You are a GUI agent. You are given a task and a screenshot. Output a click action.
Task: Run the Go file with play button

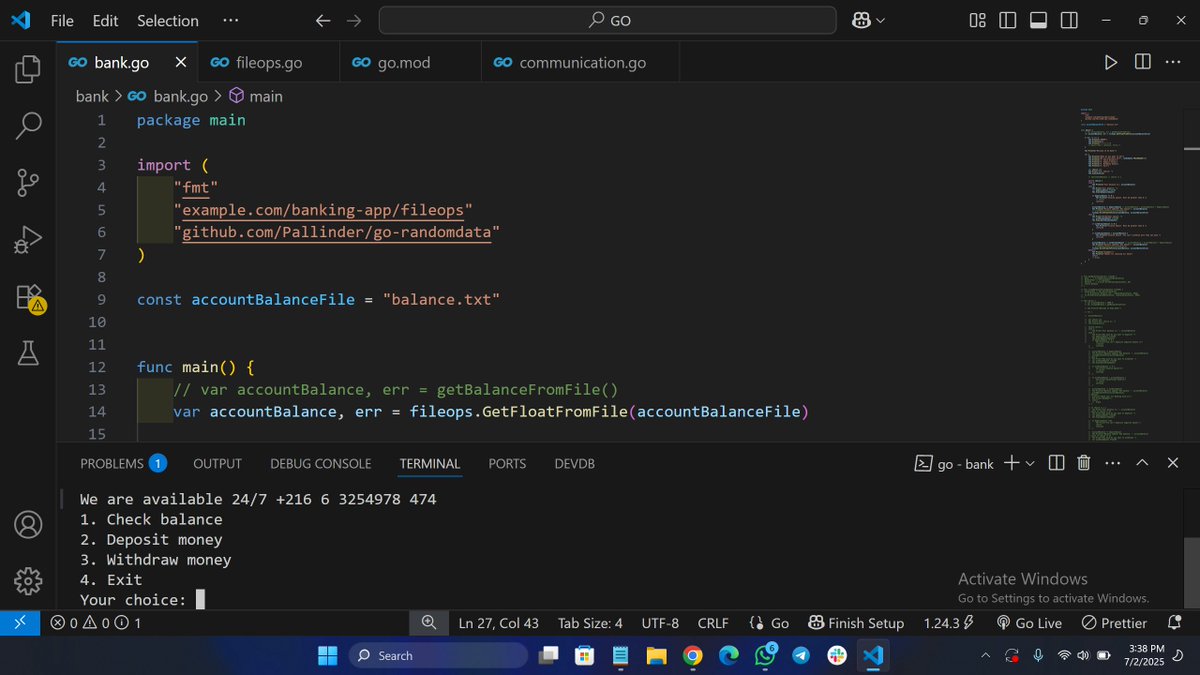(1111, 61)
